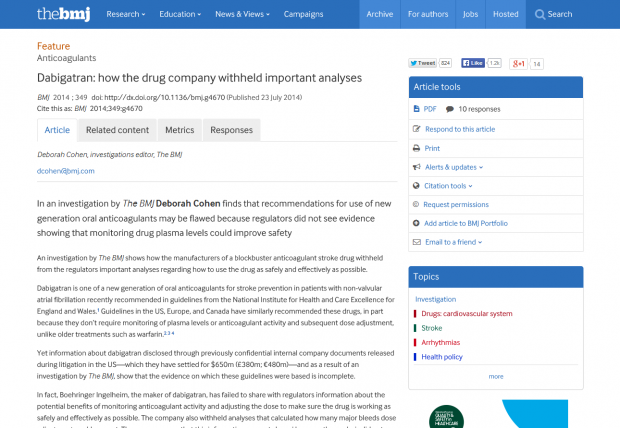This screenshot has width=620, height=428.
Task: Open the Stroke topic
Action: point(432,328)
